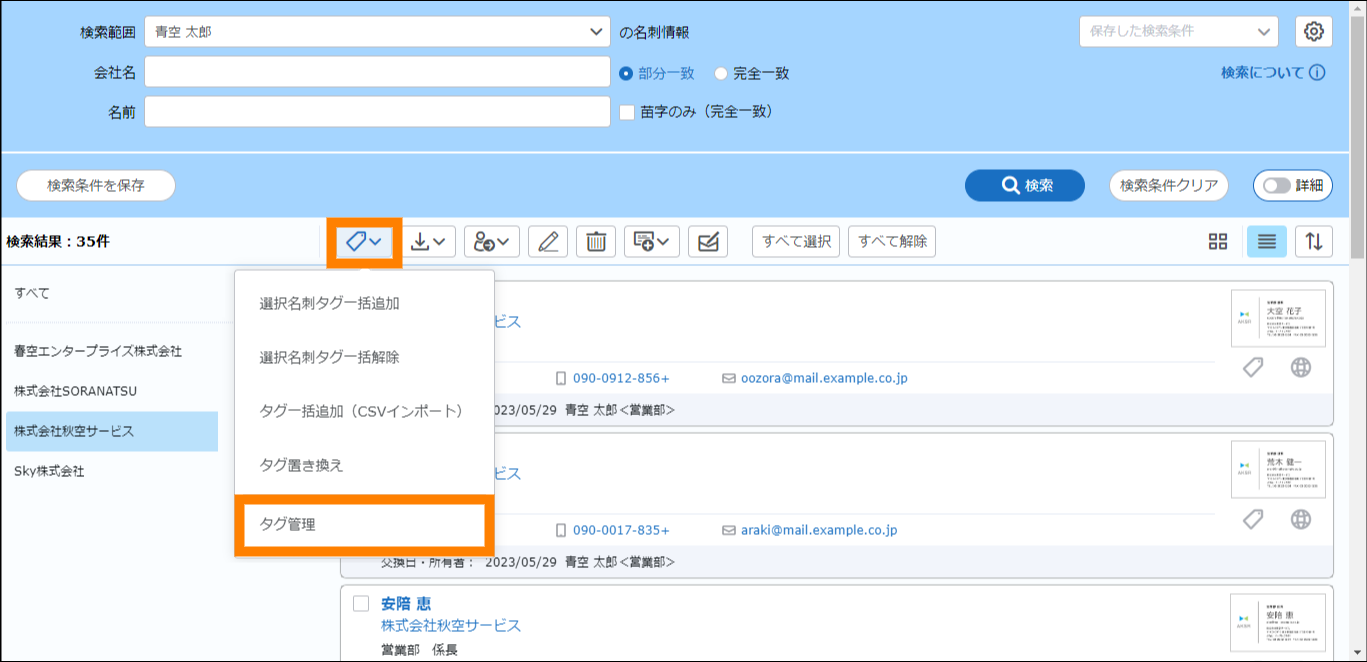Expand 検索範囲 dropdown showing 青空 太郎

click(x=377, y=32)
